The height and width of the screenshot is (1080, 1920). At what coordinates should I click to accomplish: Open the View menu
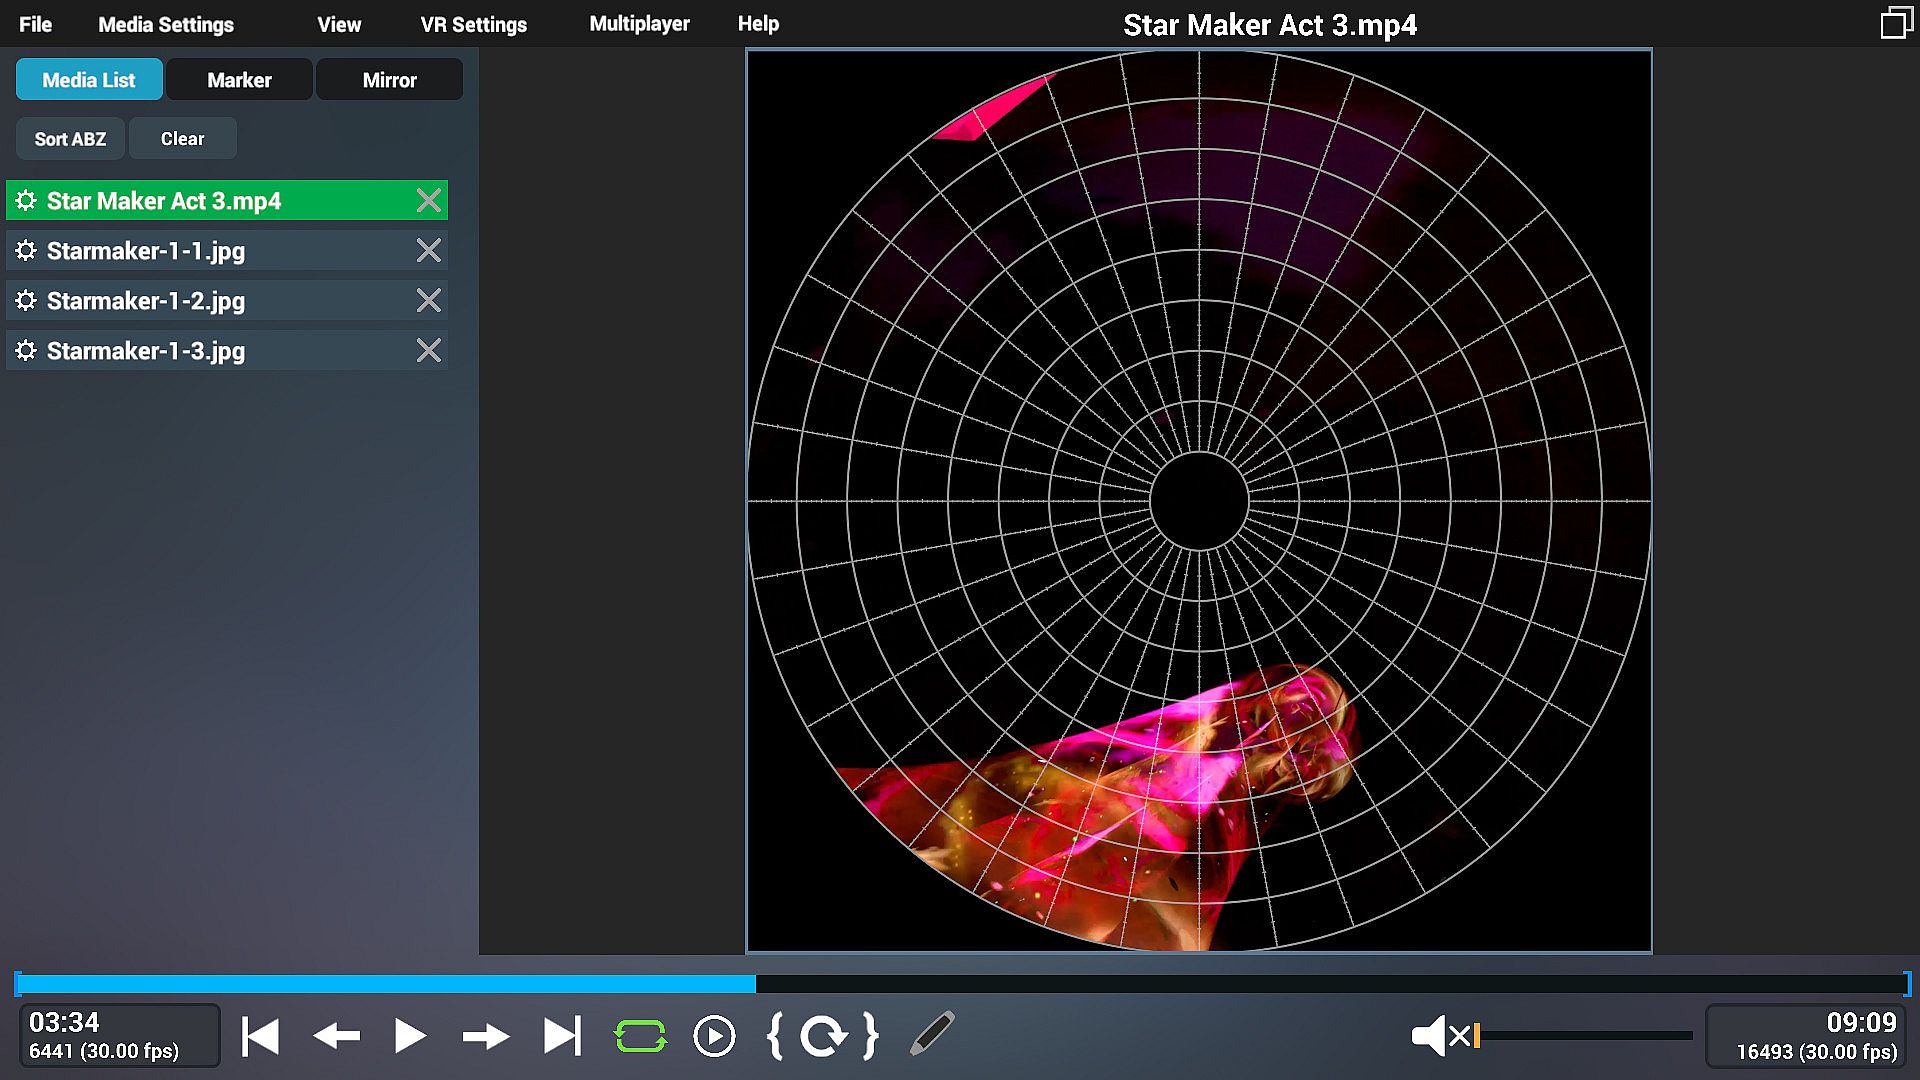click(339, 24)
